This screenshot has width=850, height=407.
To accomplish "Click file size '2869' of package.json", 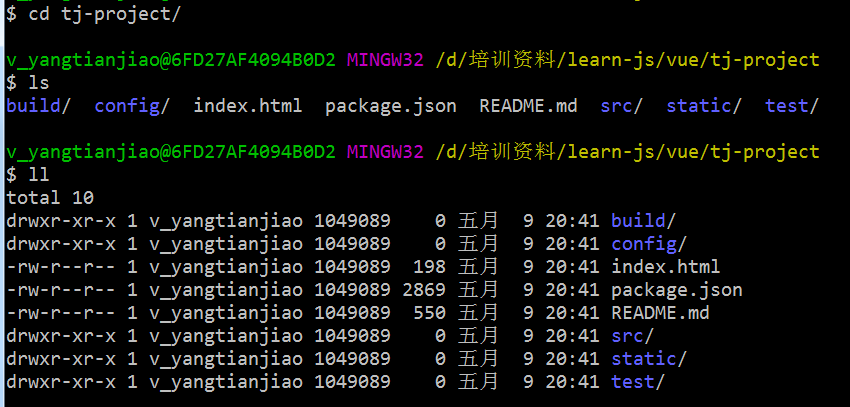I will tap(424, 289).
